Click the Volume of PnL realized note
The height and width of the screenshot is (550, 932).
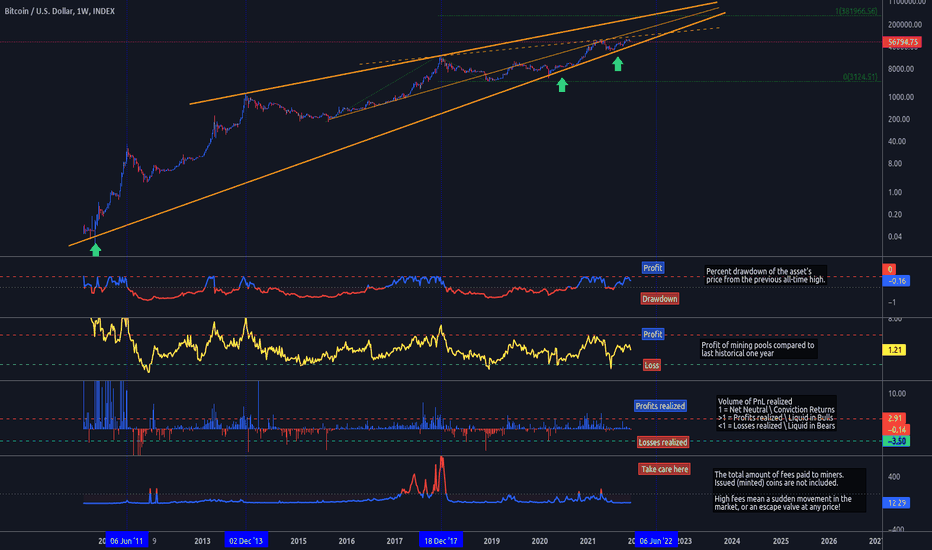pyautogui.click(x=776, y=413)
